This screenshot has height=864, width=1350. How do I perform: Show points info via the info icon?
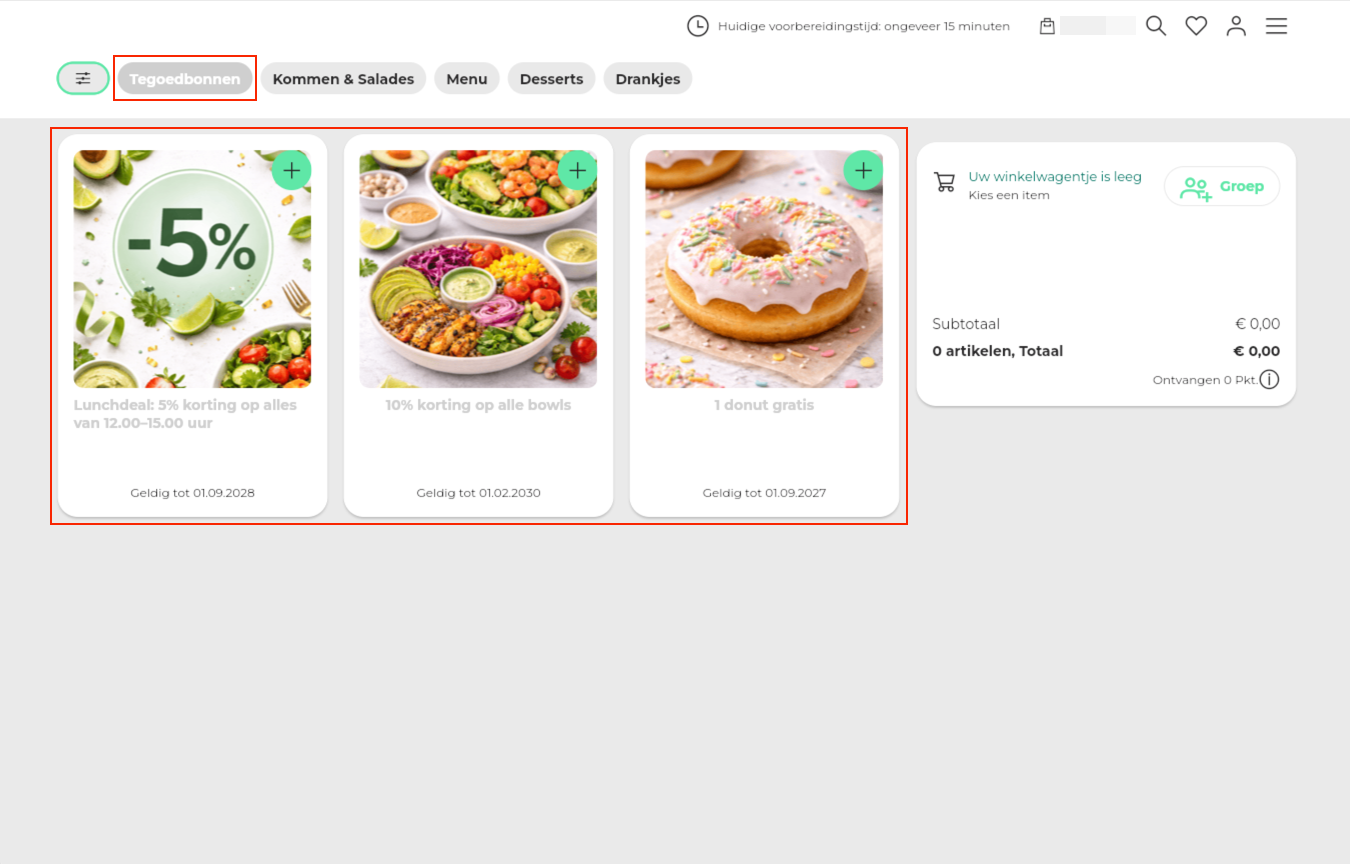point(1269,380)
